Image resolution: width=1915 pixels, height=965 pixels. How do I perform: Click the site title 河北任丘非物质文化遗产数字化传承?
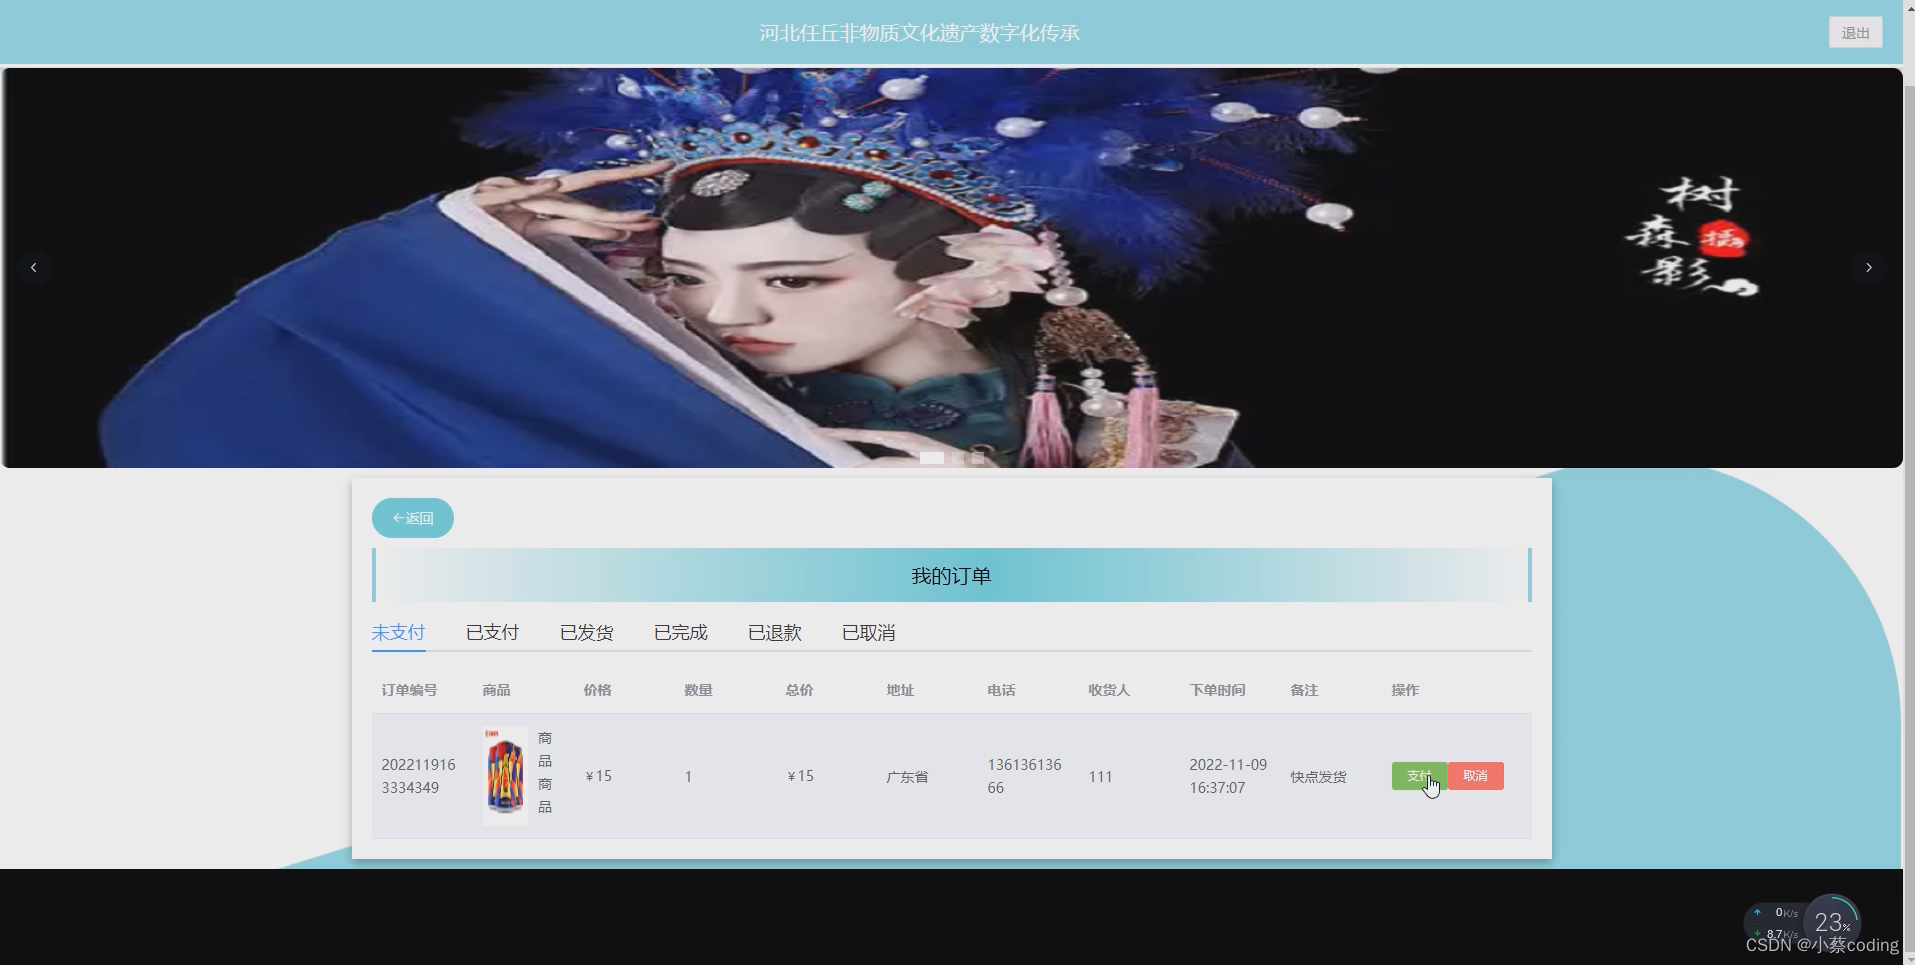(919, 33)
